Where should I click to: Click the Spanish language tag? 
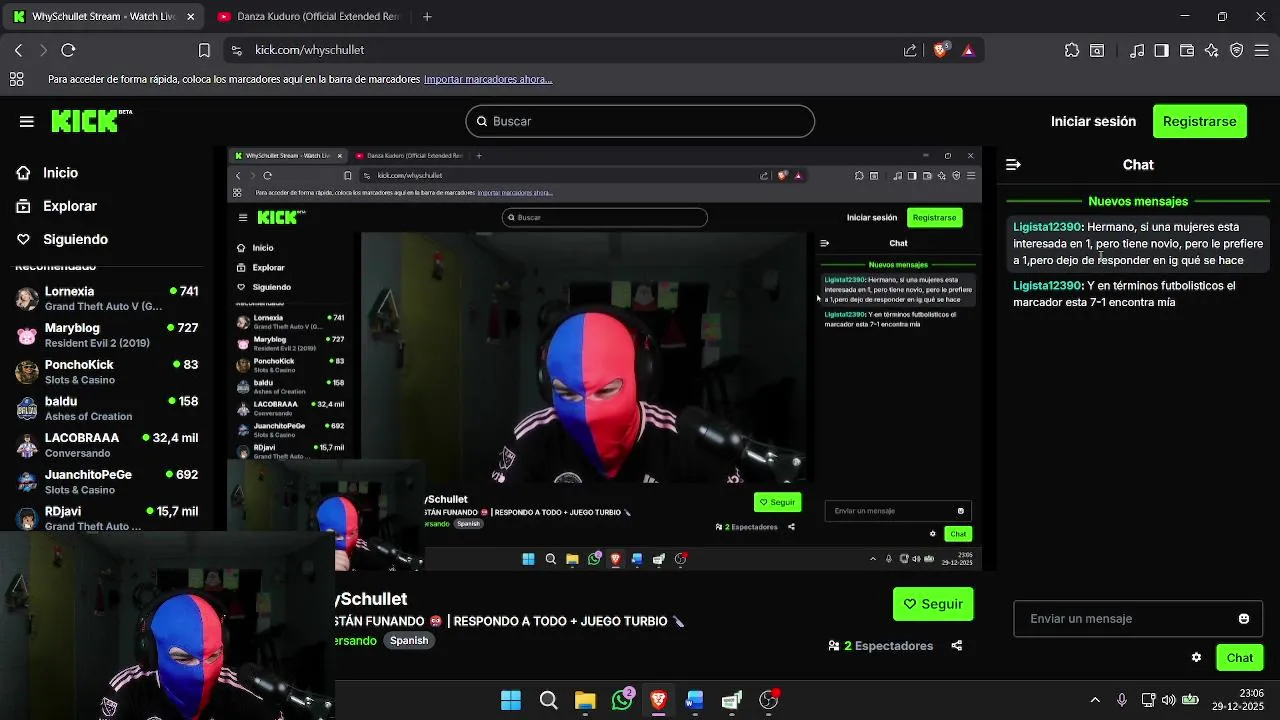[409, 641]
